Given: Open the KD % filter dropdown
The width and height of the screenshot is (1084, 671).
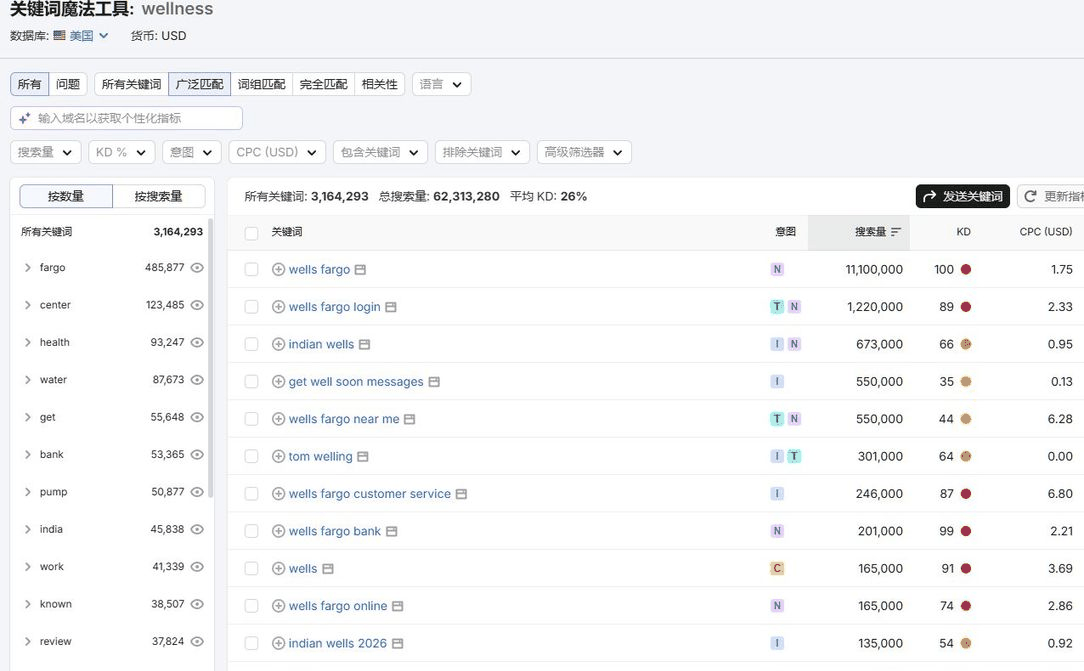Looking at the screenshot, I should point(121,152).
